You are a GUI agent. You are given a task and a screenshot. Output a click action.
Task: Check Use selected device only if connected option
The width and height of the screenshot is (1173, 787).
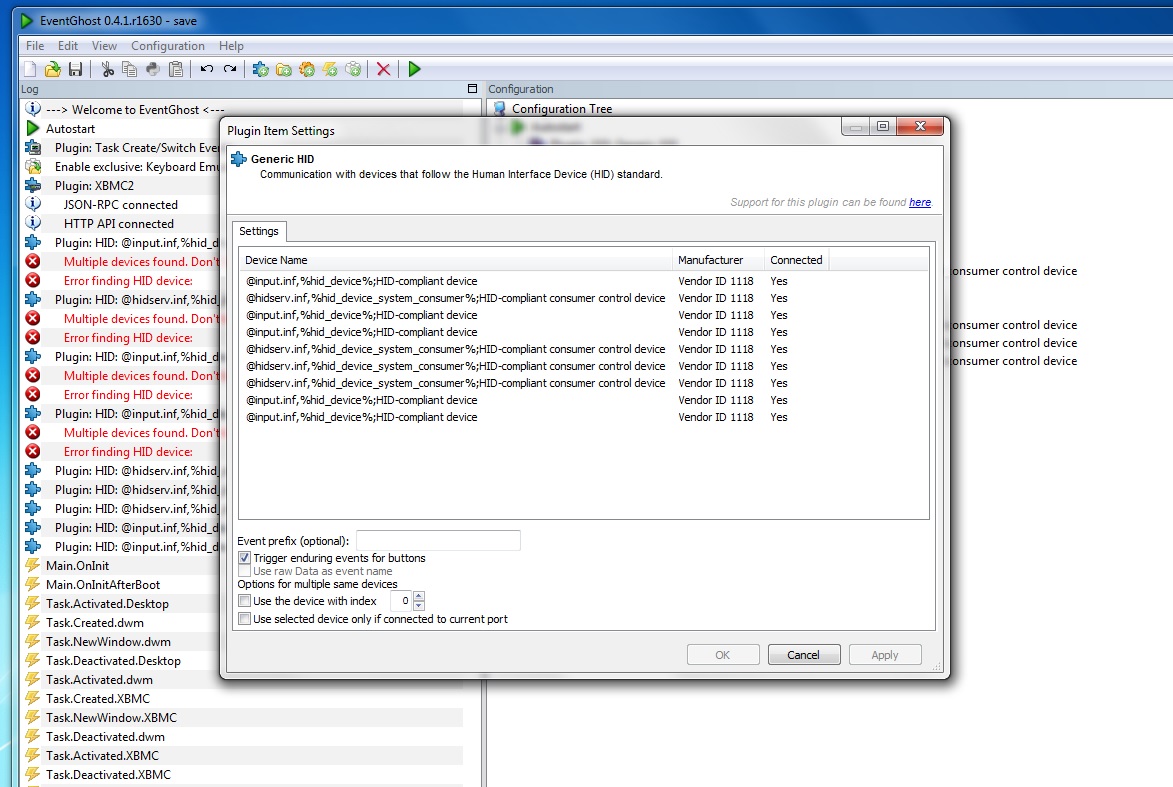(245, 619)
